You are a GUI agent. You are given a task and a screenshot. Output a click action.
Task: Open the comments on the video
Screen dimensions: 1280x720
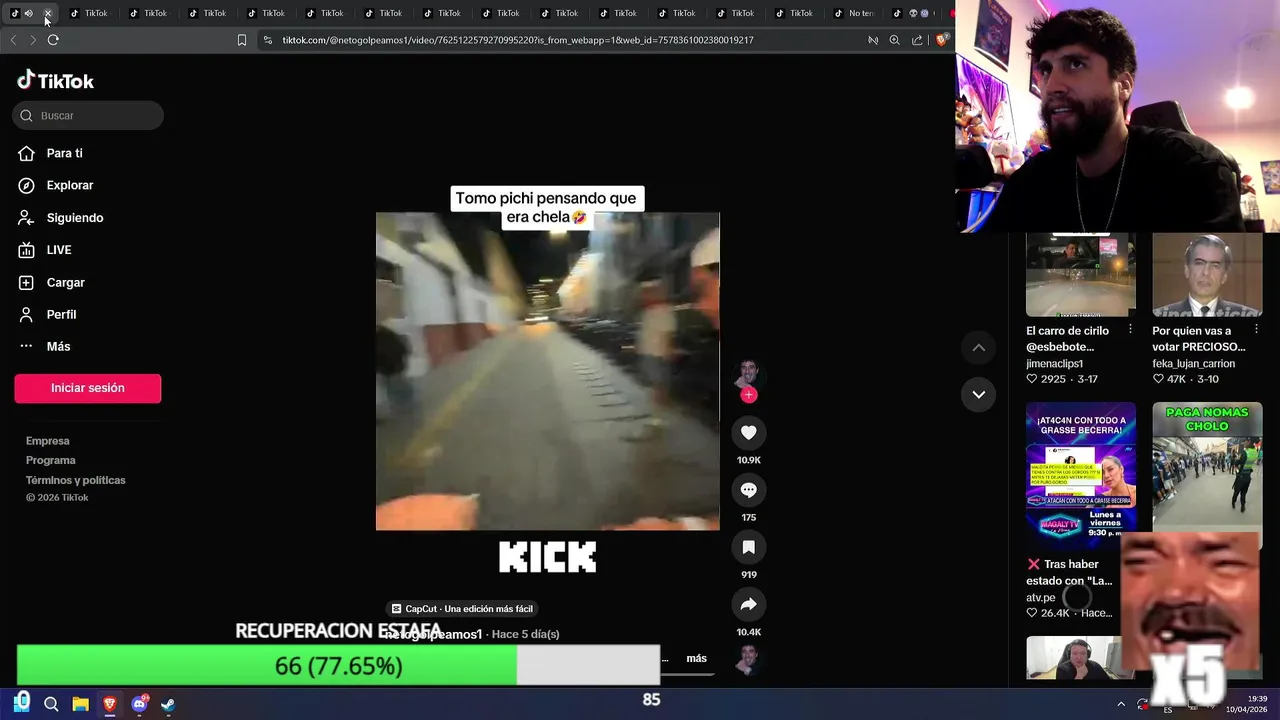click(x=748, y=490)
